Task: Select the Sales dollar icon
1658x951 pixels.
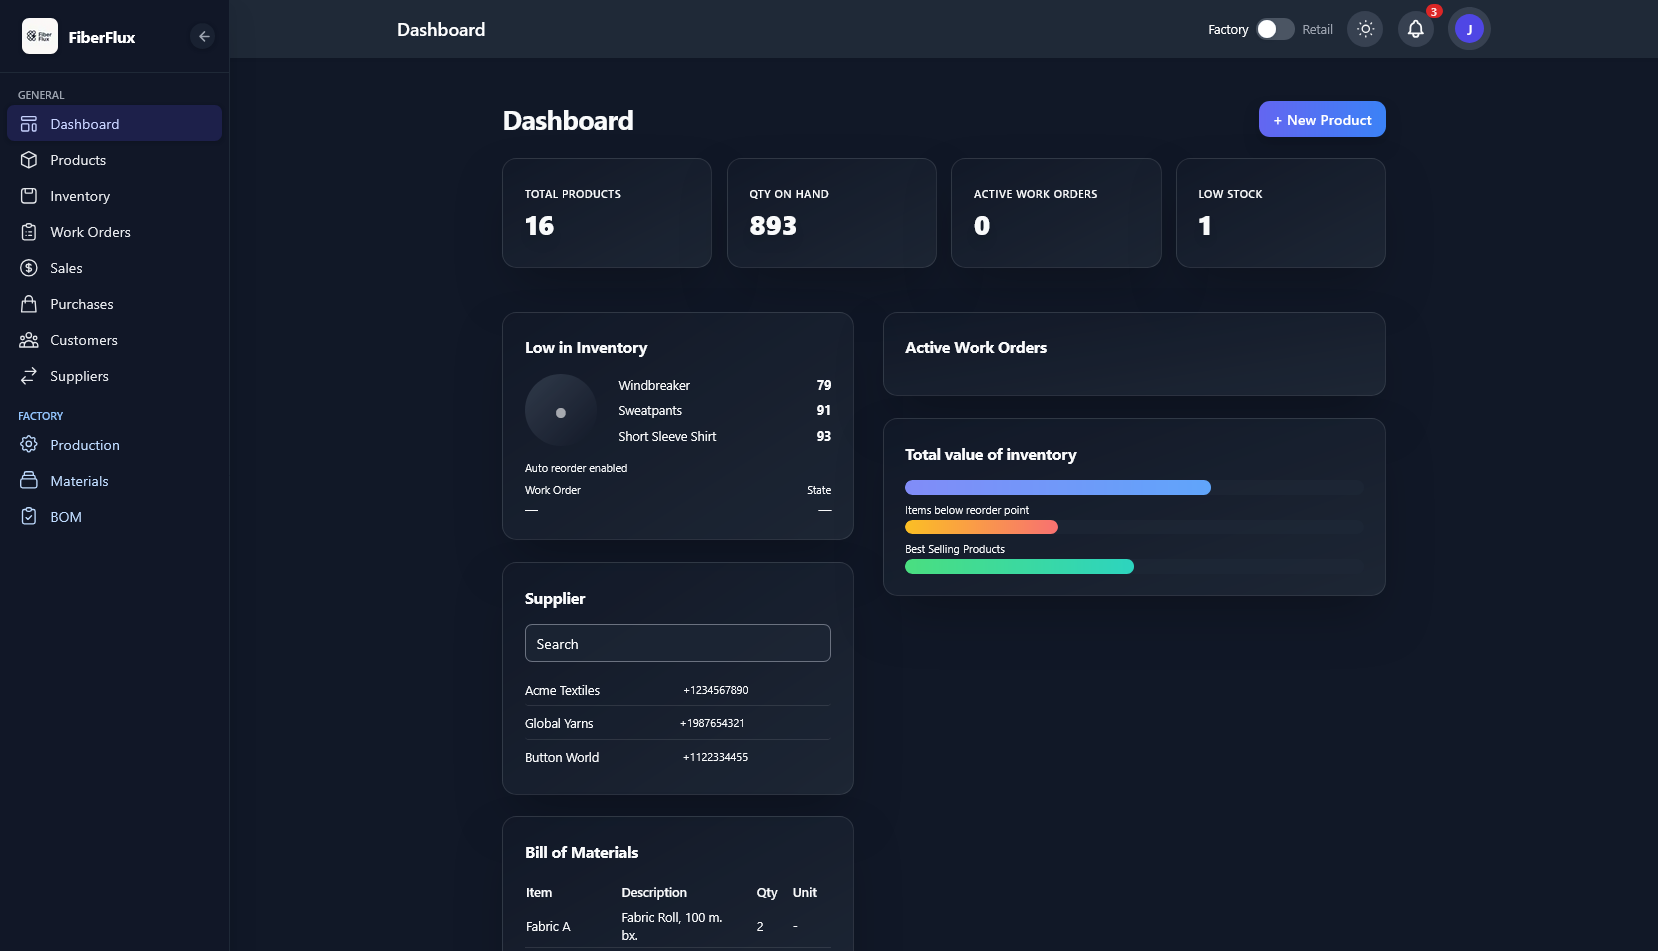Action: pyautogui.click(x=29, y=268)
